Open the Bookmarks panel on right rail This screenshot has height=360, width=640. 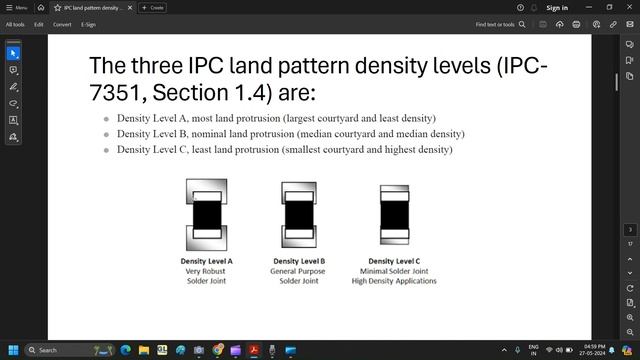(630, 60)
